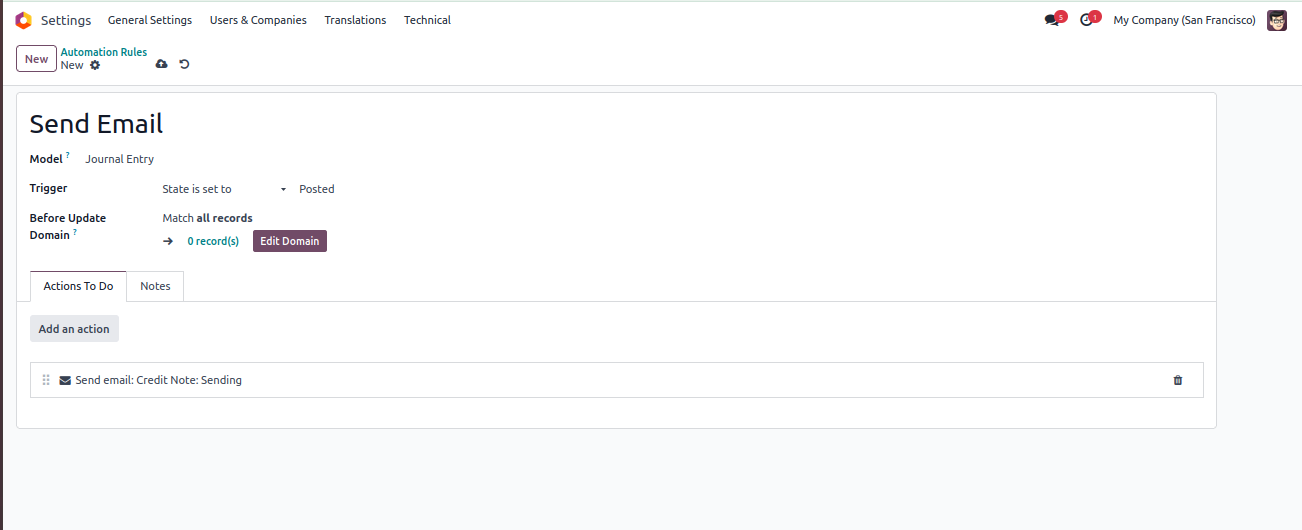Click the 'Match all records' domain text
The width and height of the screenshot is (1302, 530).
pos(207,218)
